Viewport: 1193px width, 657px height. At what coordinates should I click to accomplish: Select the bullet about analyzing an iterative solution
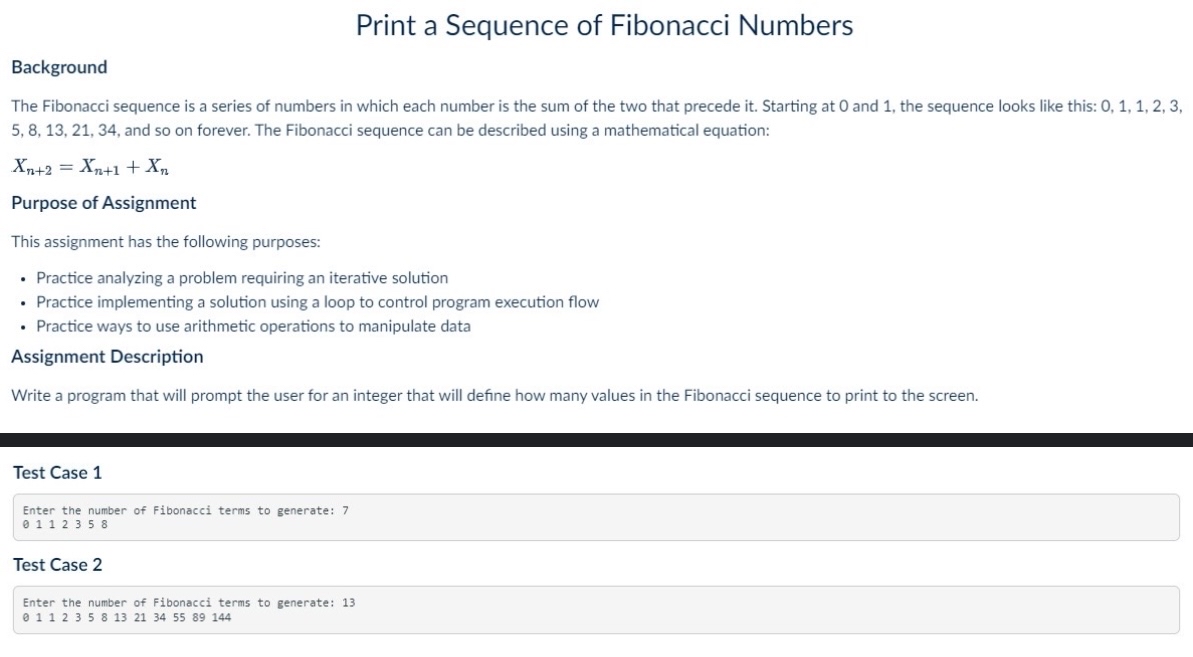click(x=242, y=278)
